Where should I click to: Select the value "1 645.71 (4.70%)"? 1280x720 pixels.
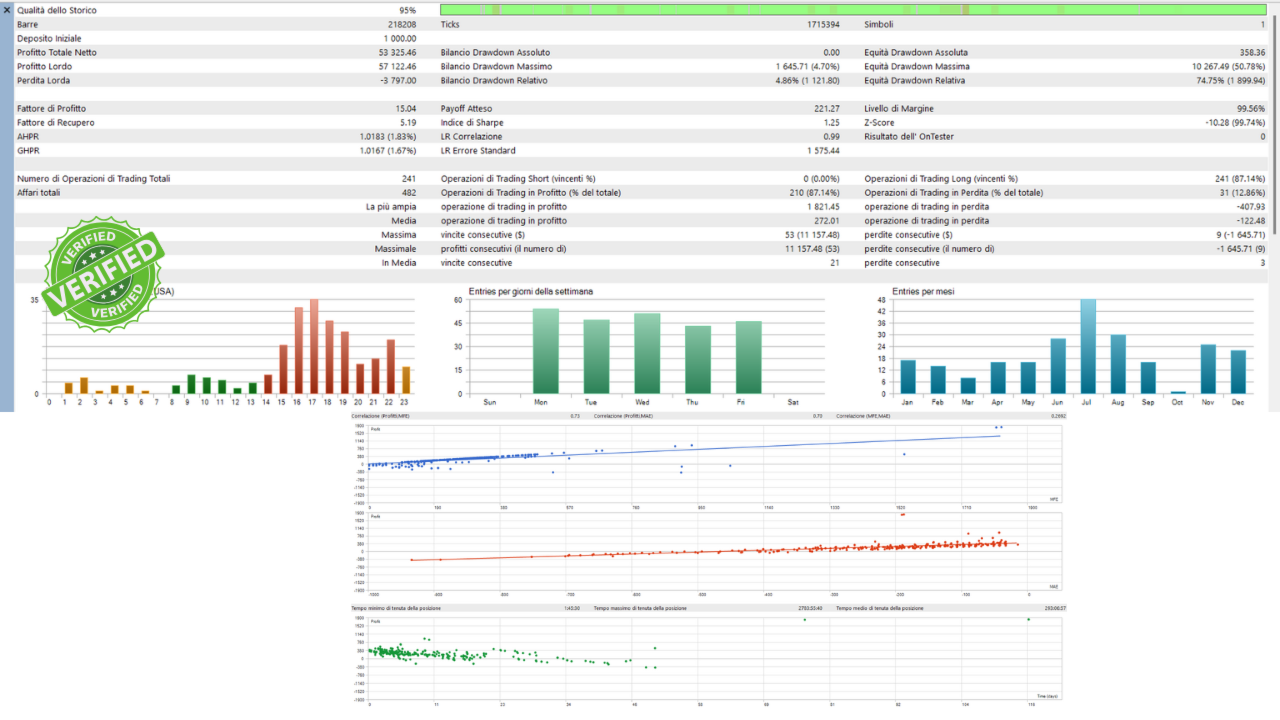807,66
